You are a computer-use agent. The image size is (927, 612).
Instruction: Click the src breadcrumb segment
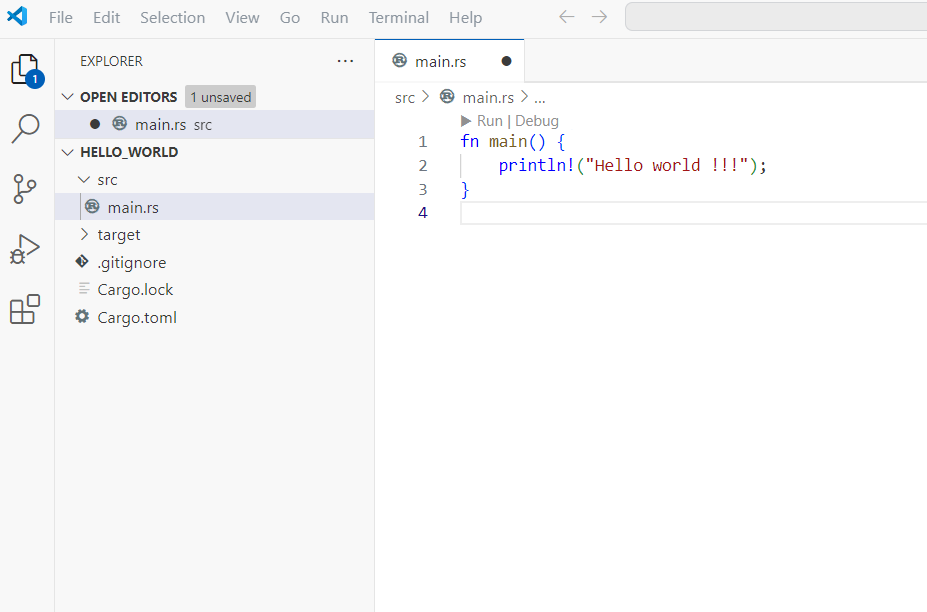tap(405, 98)
